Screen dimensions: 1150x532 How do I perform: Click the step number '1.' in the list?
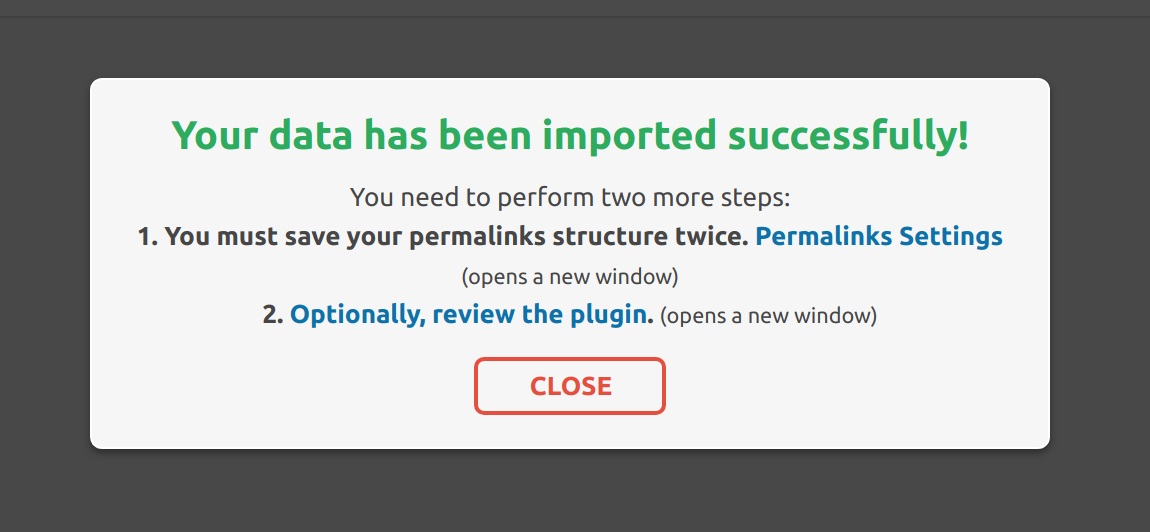click(x=148, y=237)
